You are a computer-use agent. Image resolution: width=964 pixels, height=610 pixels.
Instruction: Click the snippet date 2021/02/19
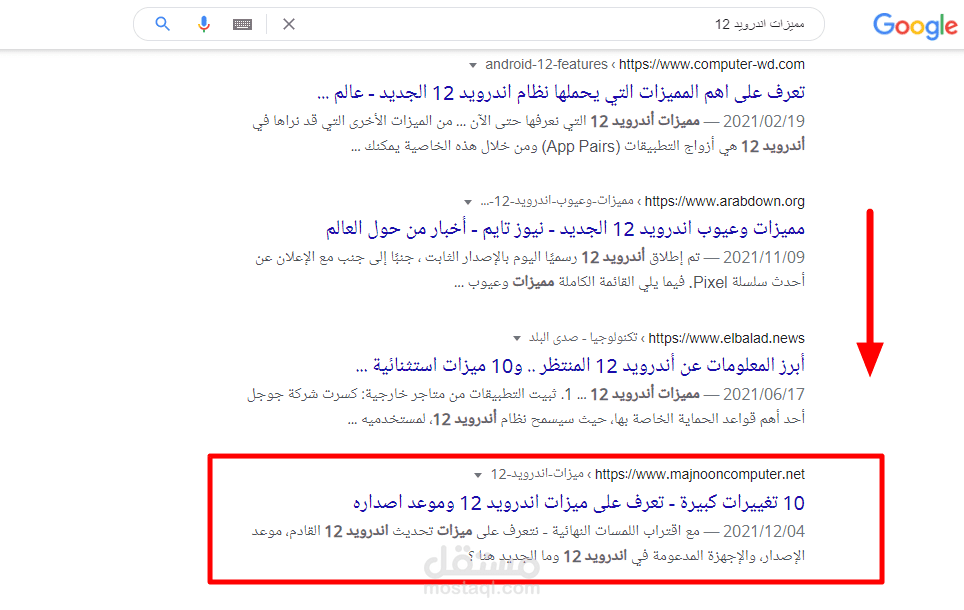(x=764, y=121)
